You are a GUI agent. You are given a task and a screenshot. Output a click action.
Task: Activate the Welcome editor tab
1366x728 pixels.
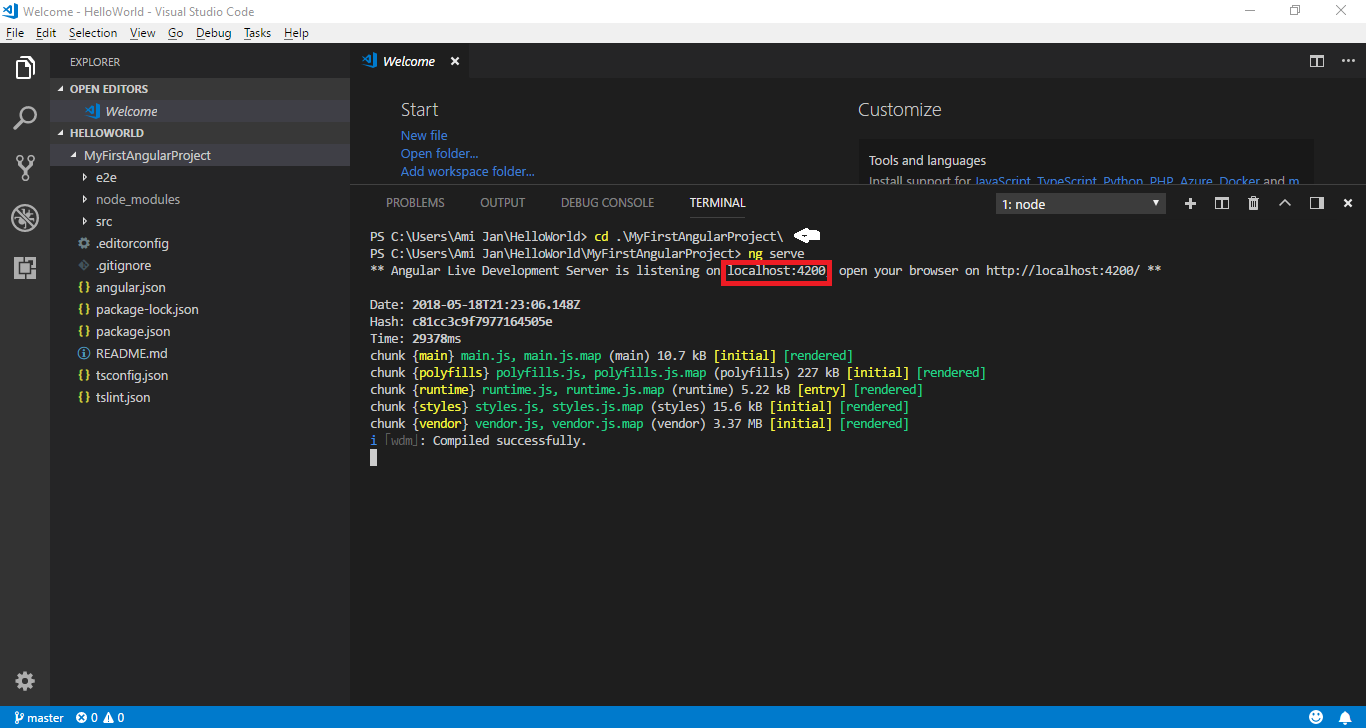point(409,61)
